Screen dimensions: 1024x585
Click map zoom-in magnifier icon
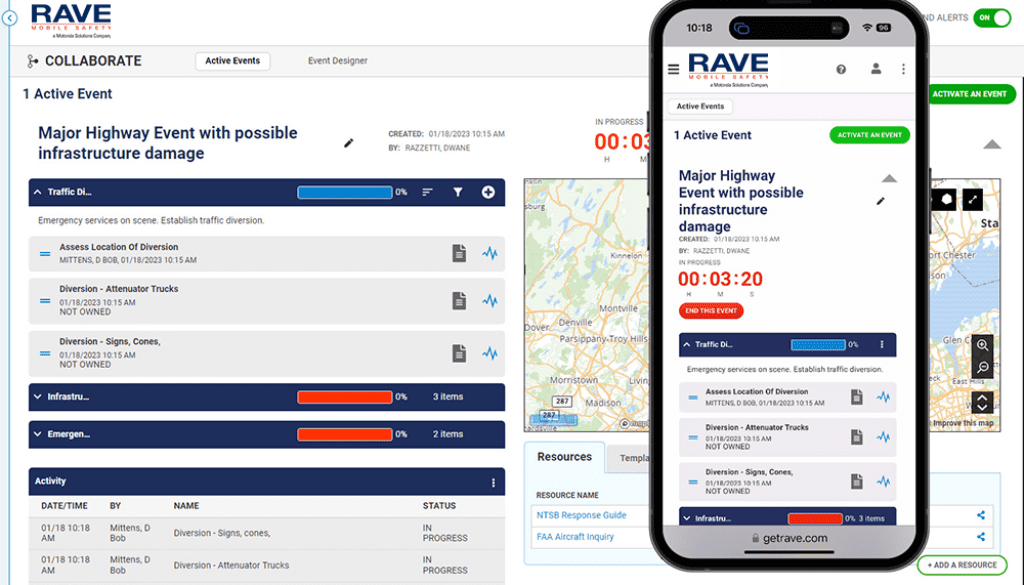982,345
